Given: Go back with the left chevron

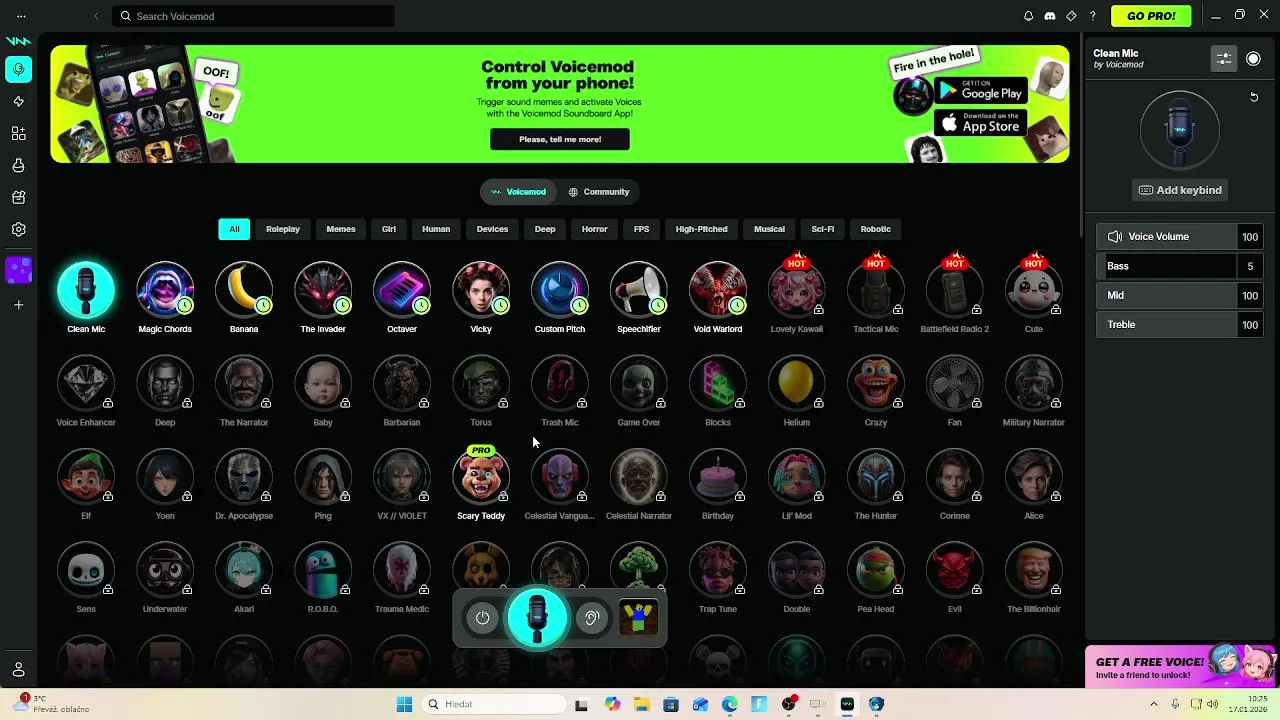Looking at the screenshot, I should pyautogui.click(x=96, y=16).
